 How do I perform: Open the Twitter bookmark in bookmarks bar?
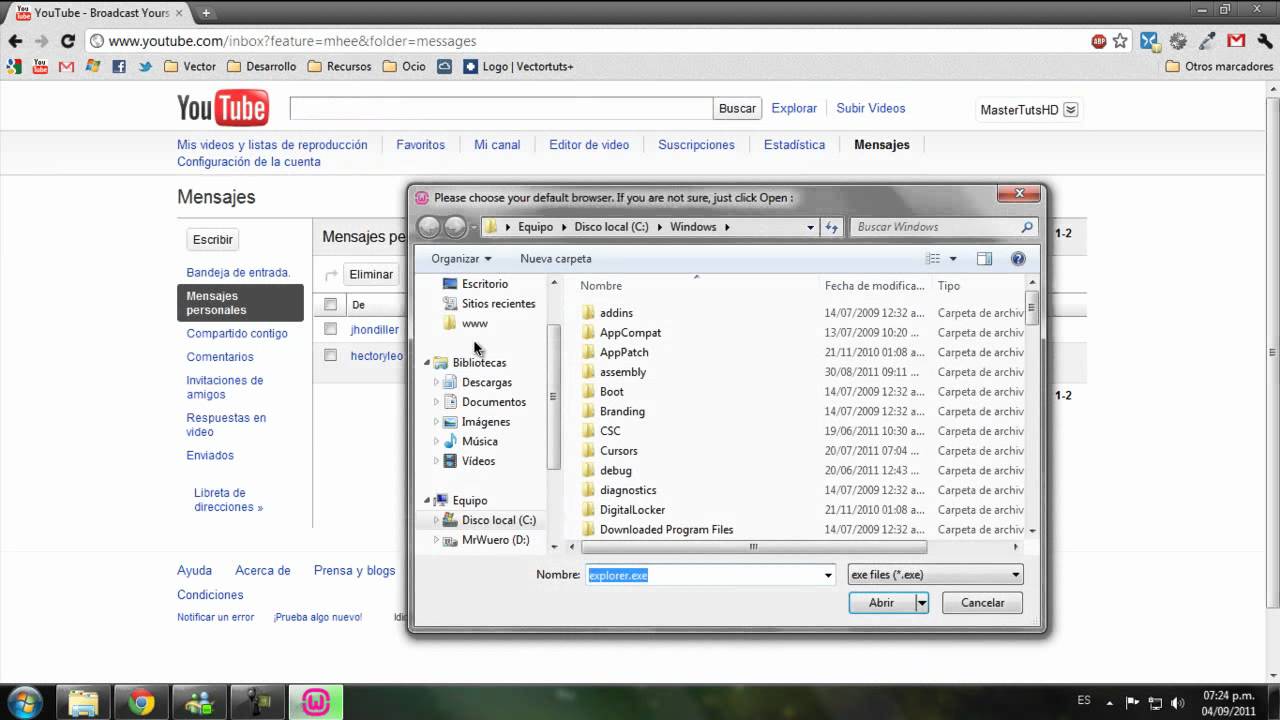[x=145, y=67]
